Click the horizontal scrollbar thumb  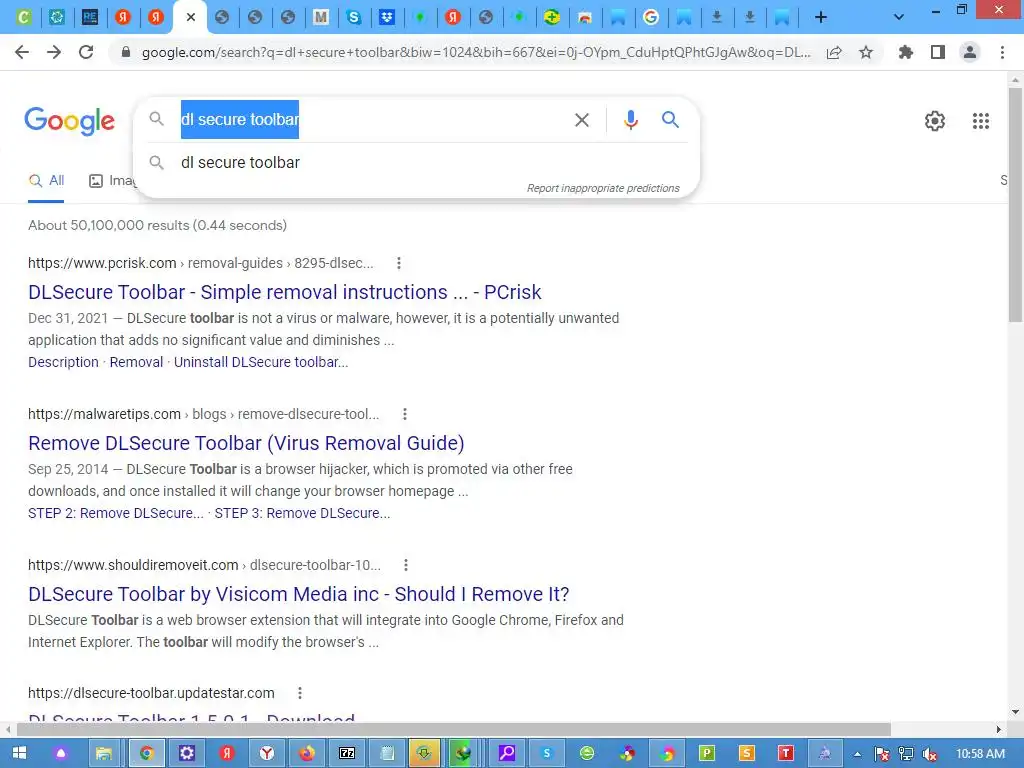[x=454, y=729]
